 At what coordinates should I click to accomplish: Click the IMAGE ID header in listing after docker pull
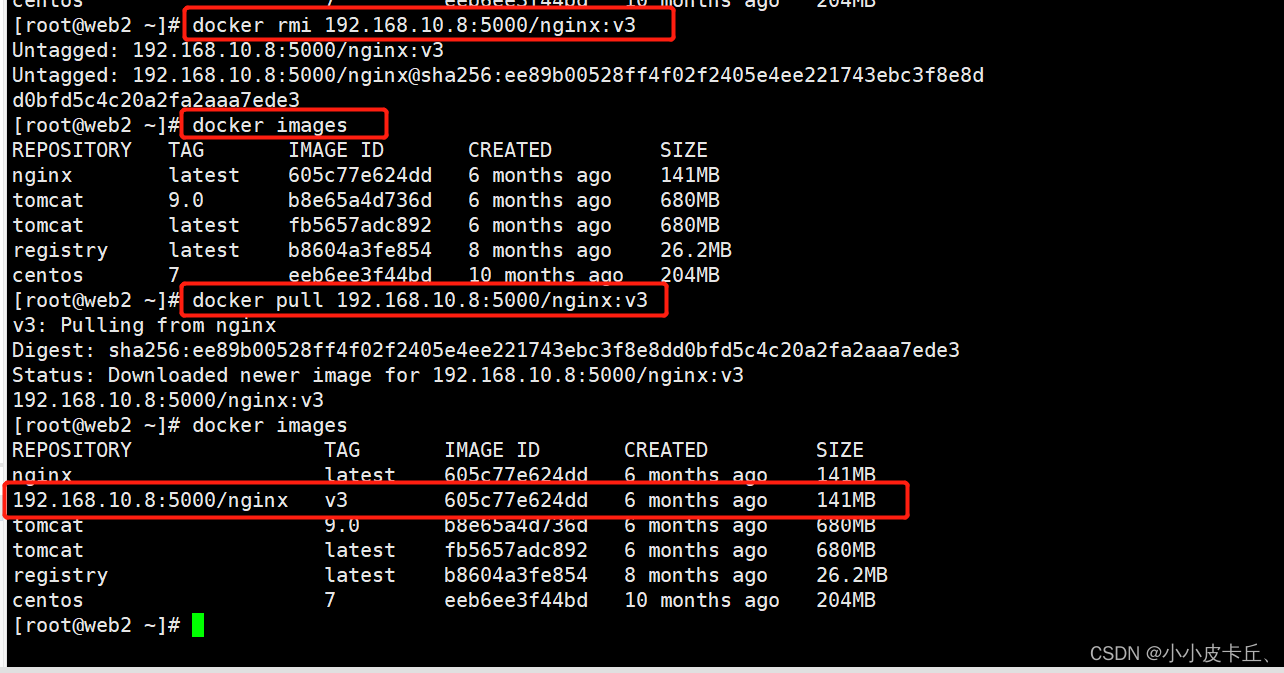point(492,450)
